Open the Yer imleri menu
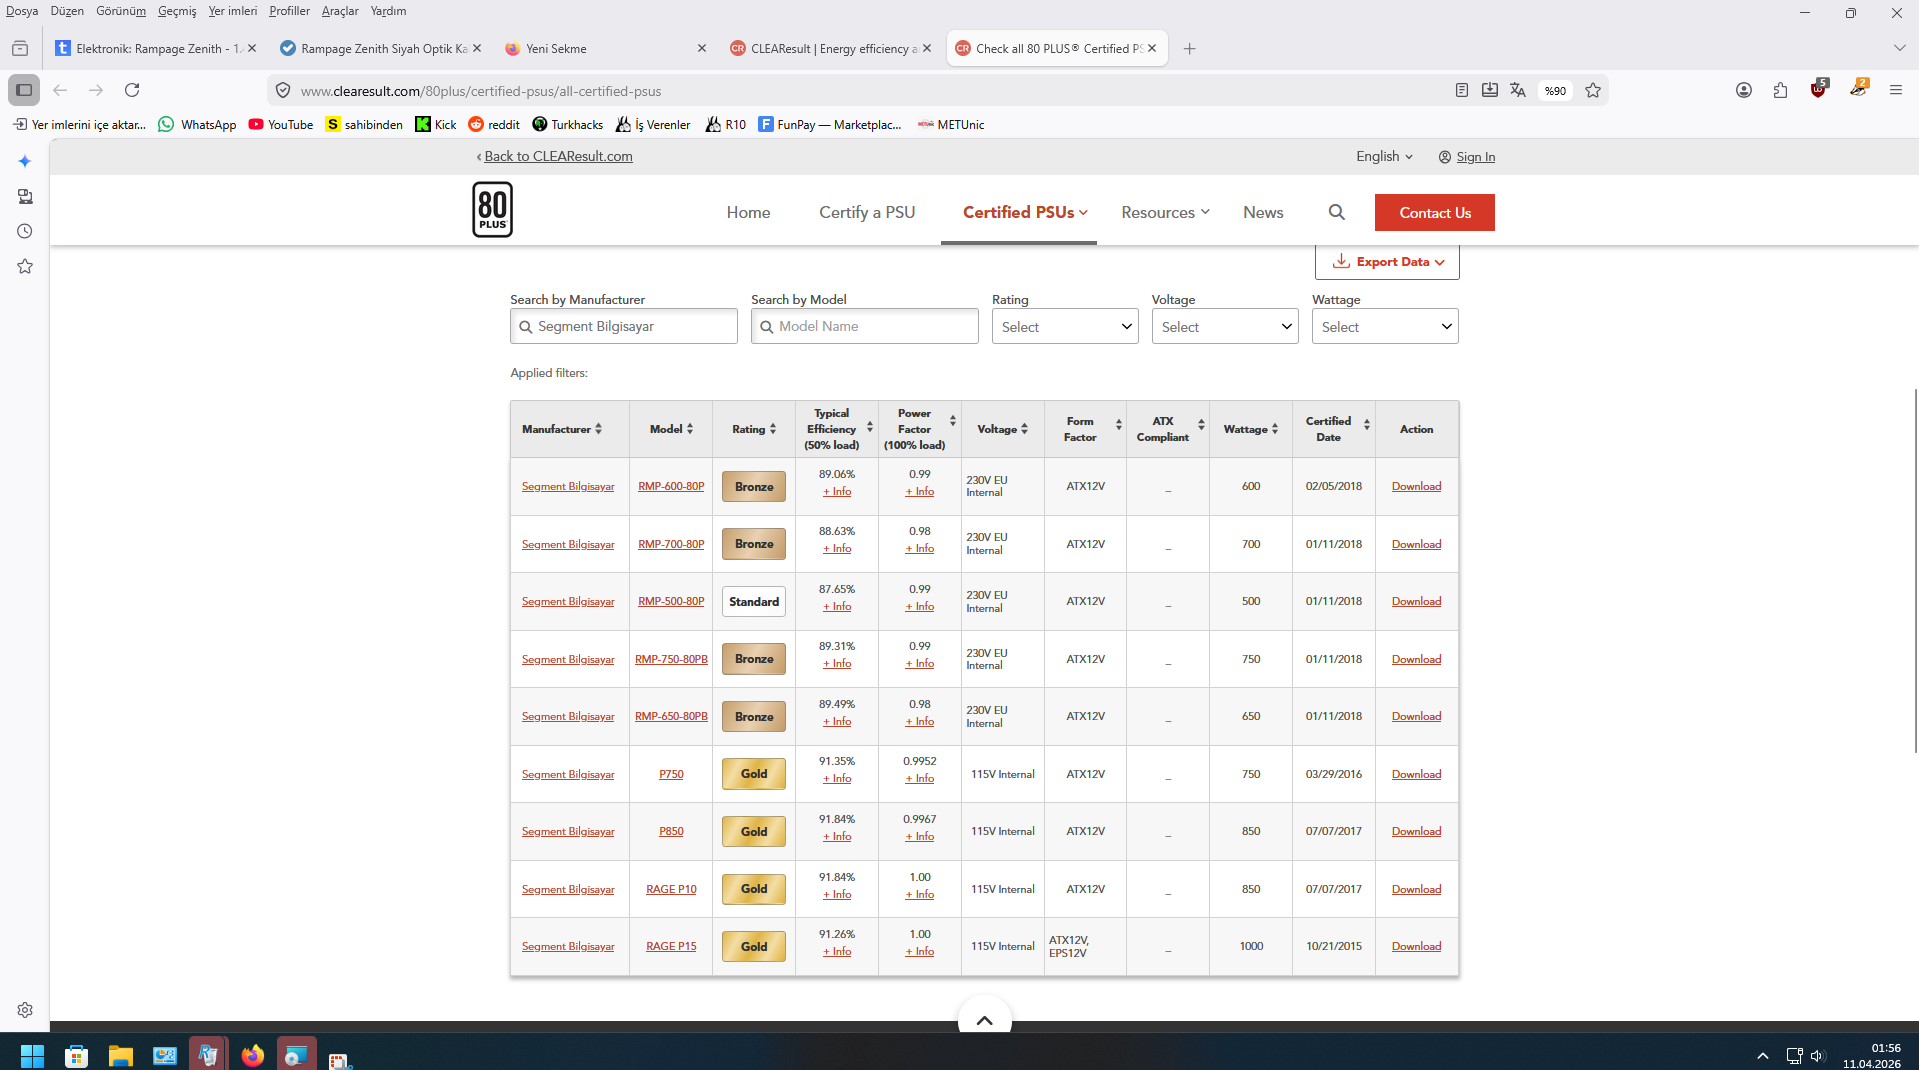The height and width of the screenshot is (1070, 1919). tap(232, 11)
